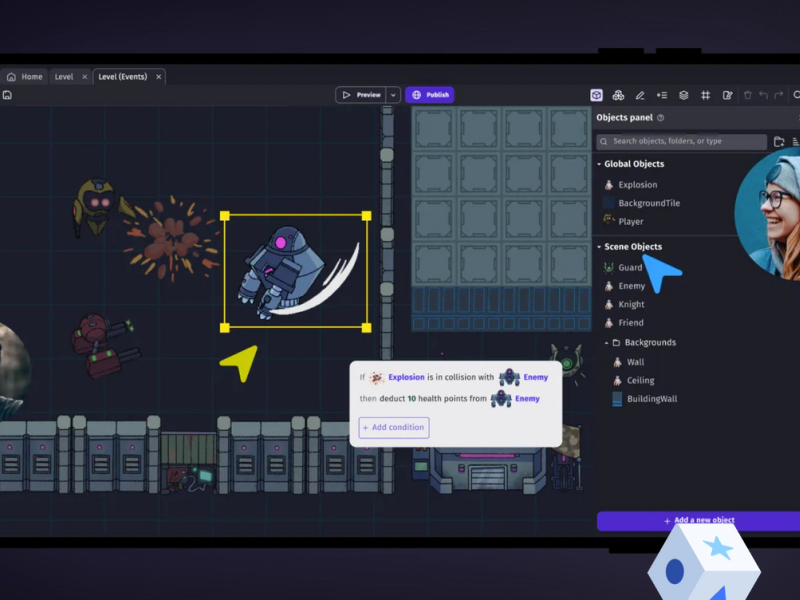Screen dimensions: 800x600
Task: Collapse the Global Objects section
Action: click(599, 164)
